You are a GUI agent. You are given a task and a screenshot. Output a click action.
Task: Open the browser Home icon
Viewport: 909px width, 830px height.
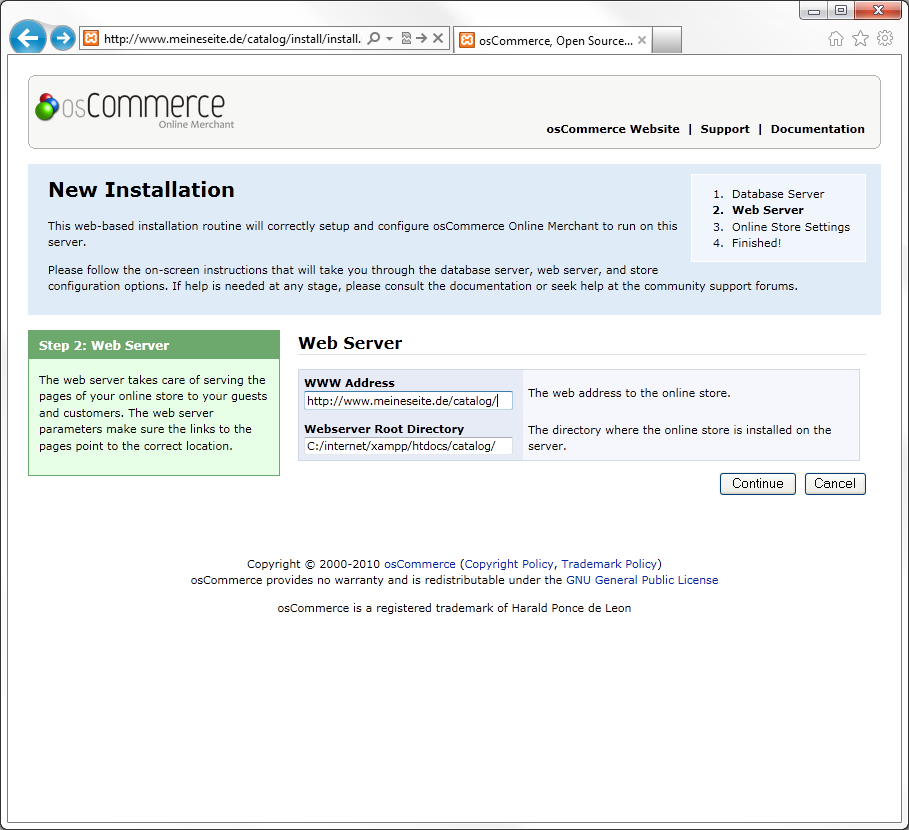pos(835,39)
